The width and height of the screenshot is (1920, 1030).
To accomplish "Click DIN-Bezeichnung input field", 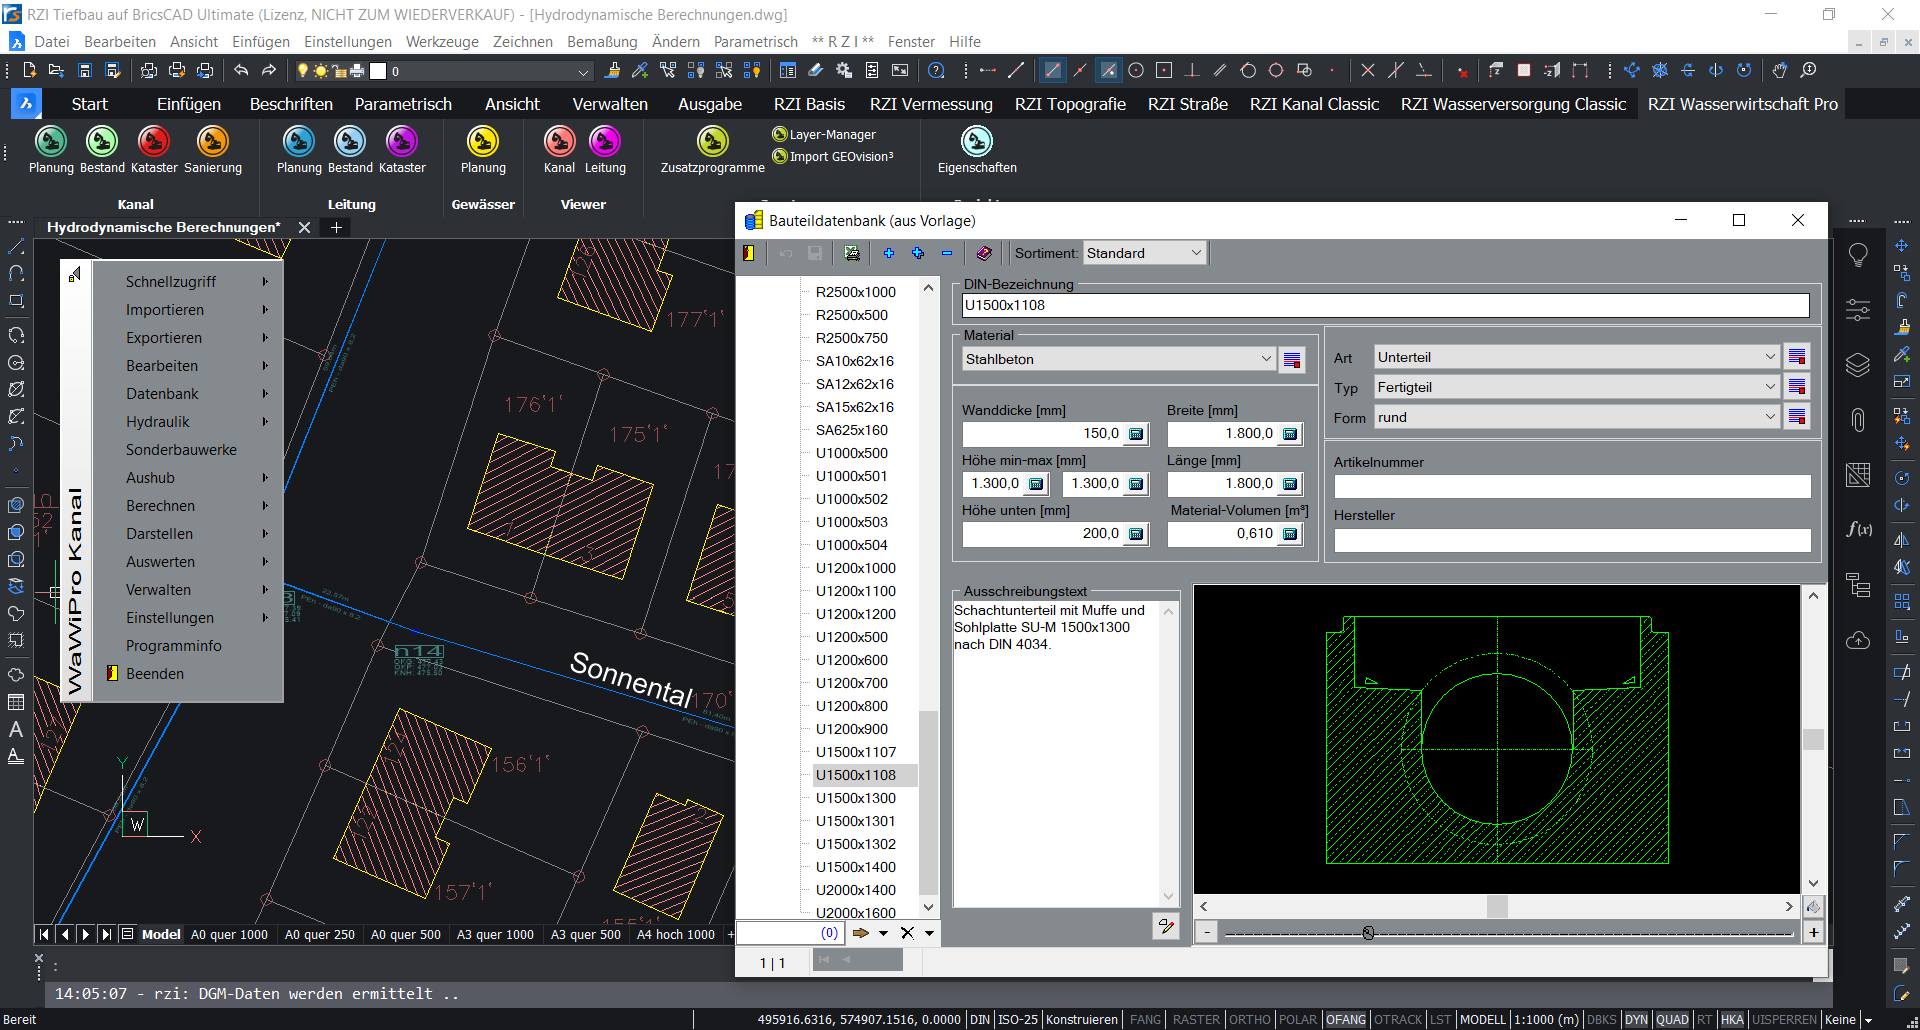I will tap(1385, 305).
